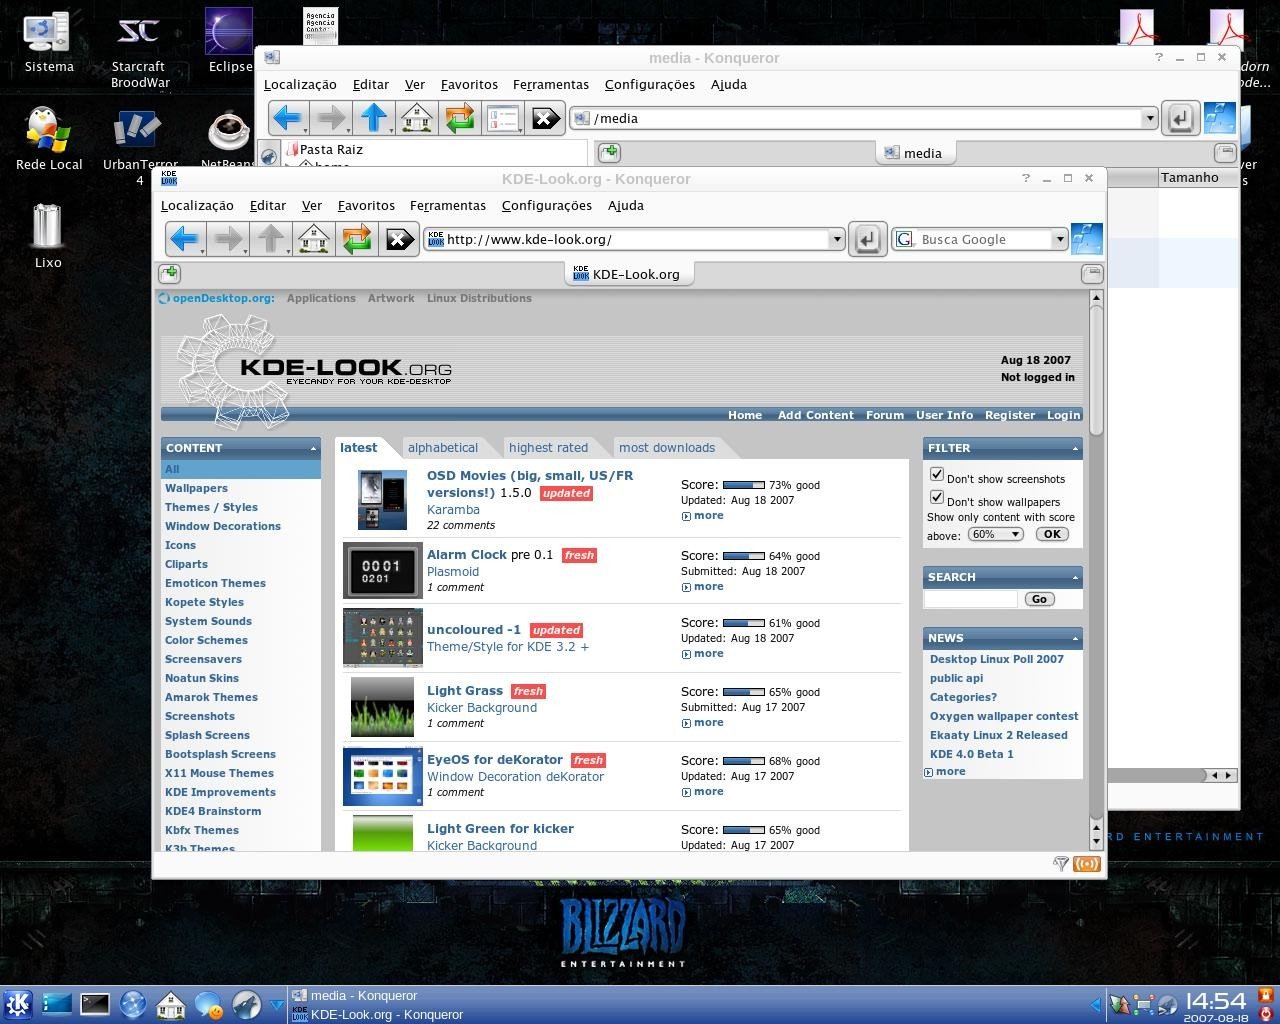Open new tab in KDE-Look Konqueror window
Screen dimensions: 1280x1024
(169, 273)
